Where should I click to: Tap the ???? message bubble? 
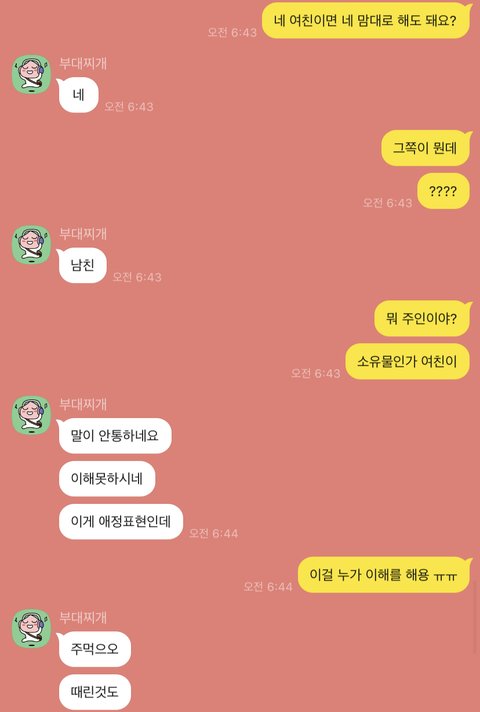pos(443,191)
